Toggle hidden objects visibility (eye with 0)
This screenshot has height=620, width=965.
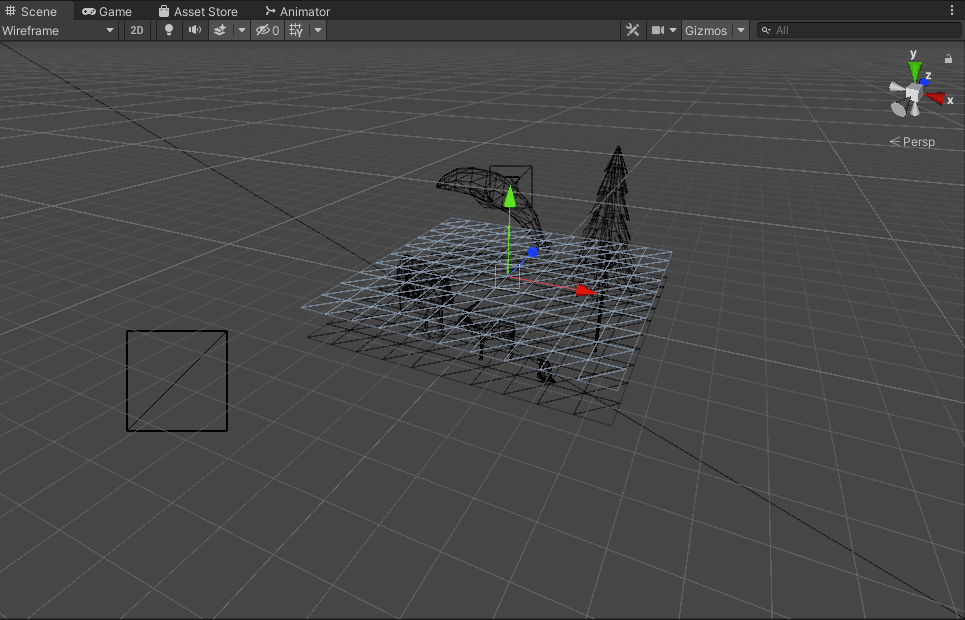point(267,30)
